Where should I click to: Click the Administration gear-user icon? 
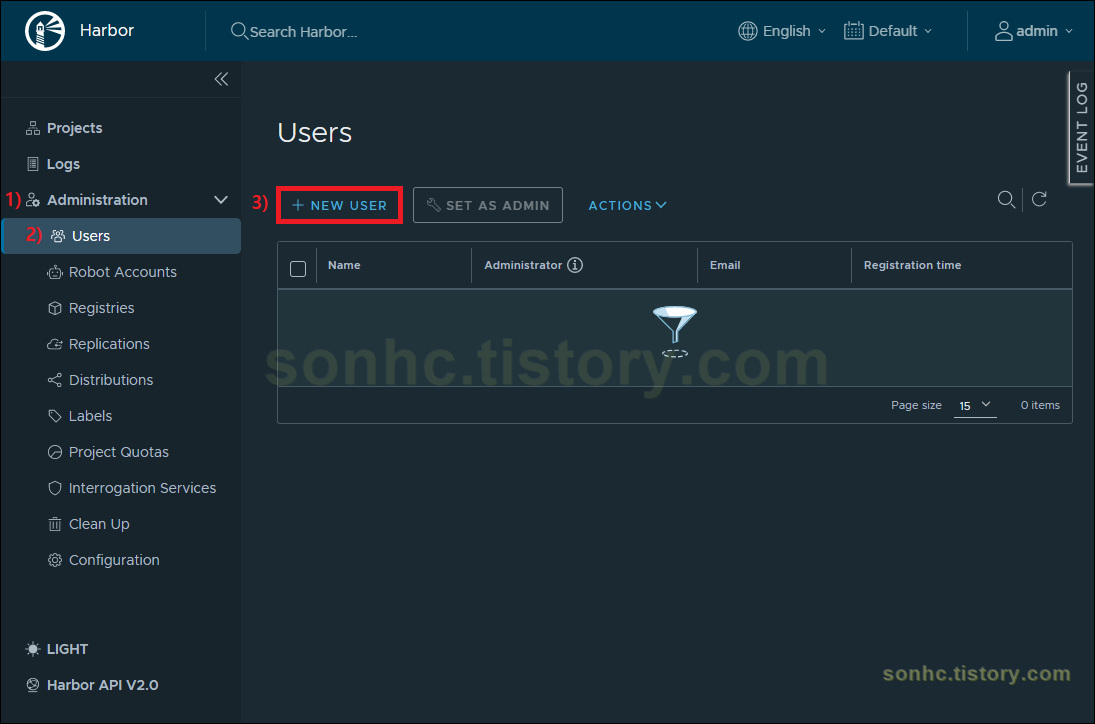tap(33, 200)
